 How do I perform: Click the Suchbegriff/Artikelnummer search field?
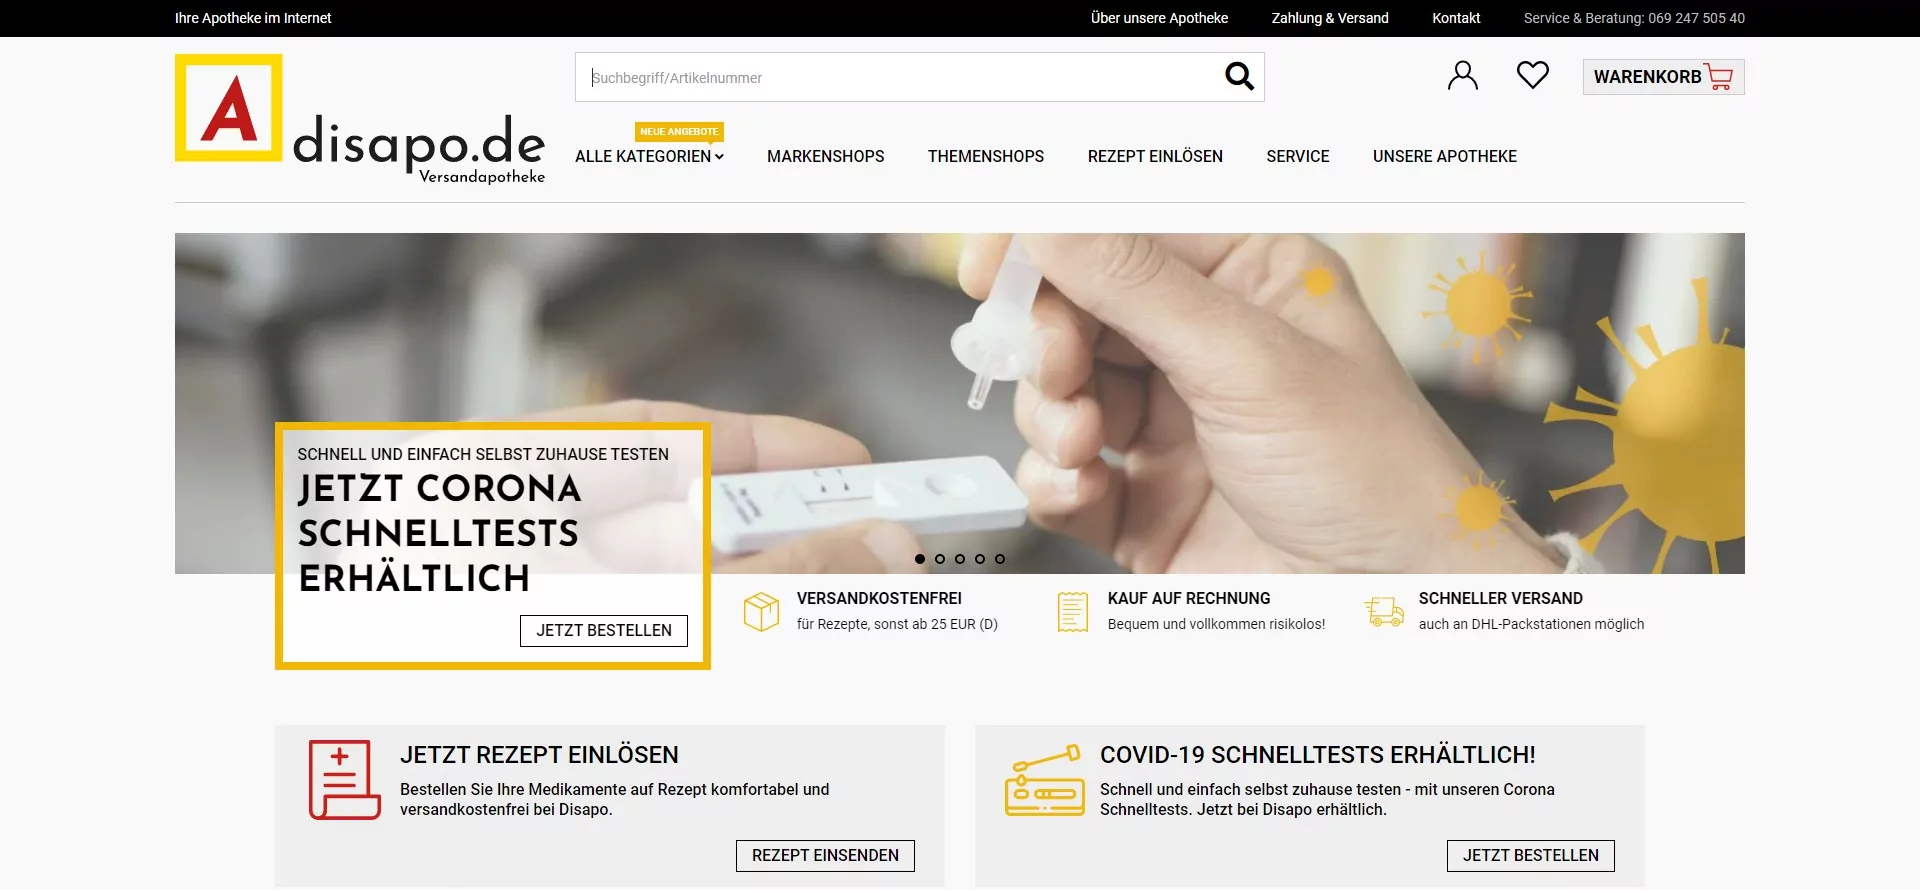point(900,77)
